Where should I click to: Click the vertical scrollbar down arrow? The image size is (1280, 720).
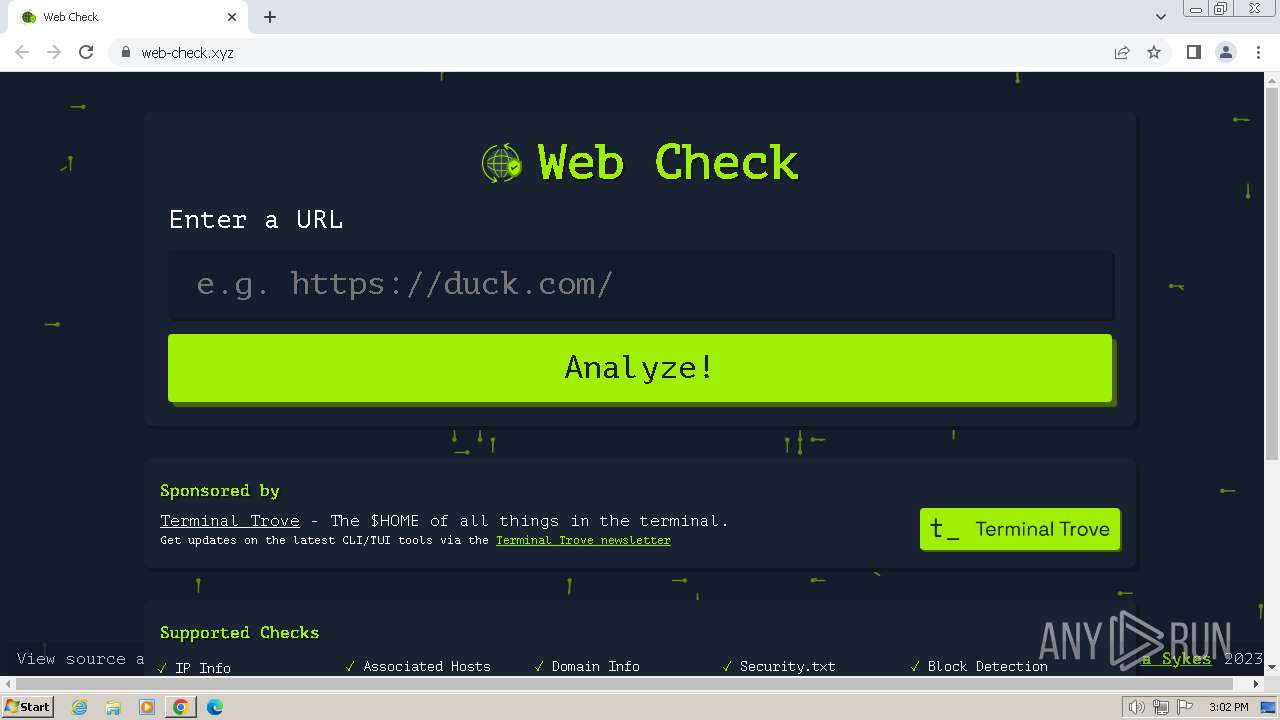point(1272,669)
